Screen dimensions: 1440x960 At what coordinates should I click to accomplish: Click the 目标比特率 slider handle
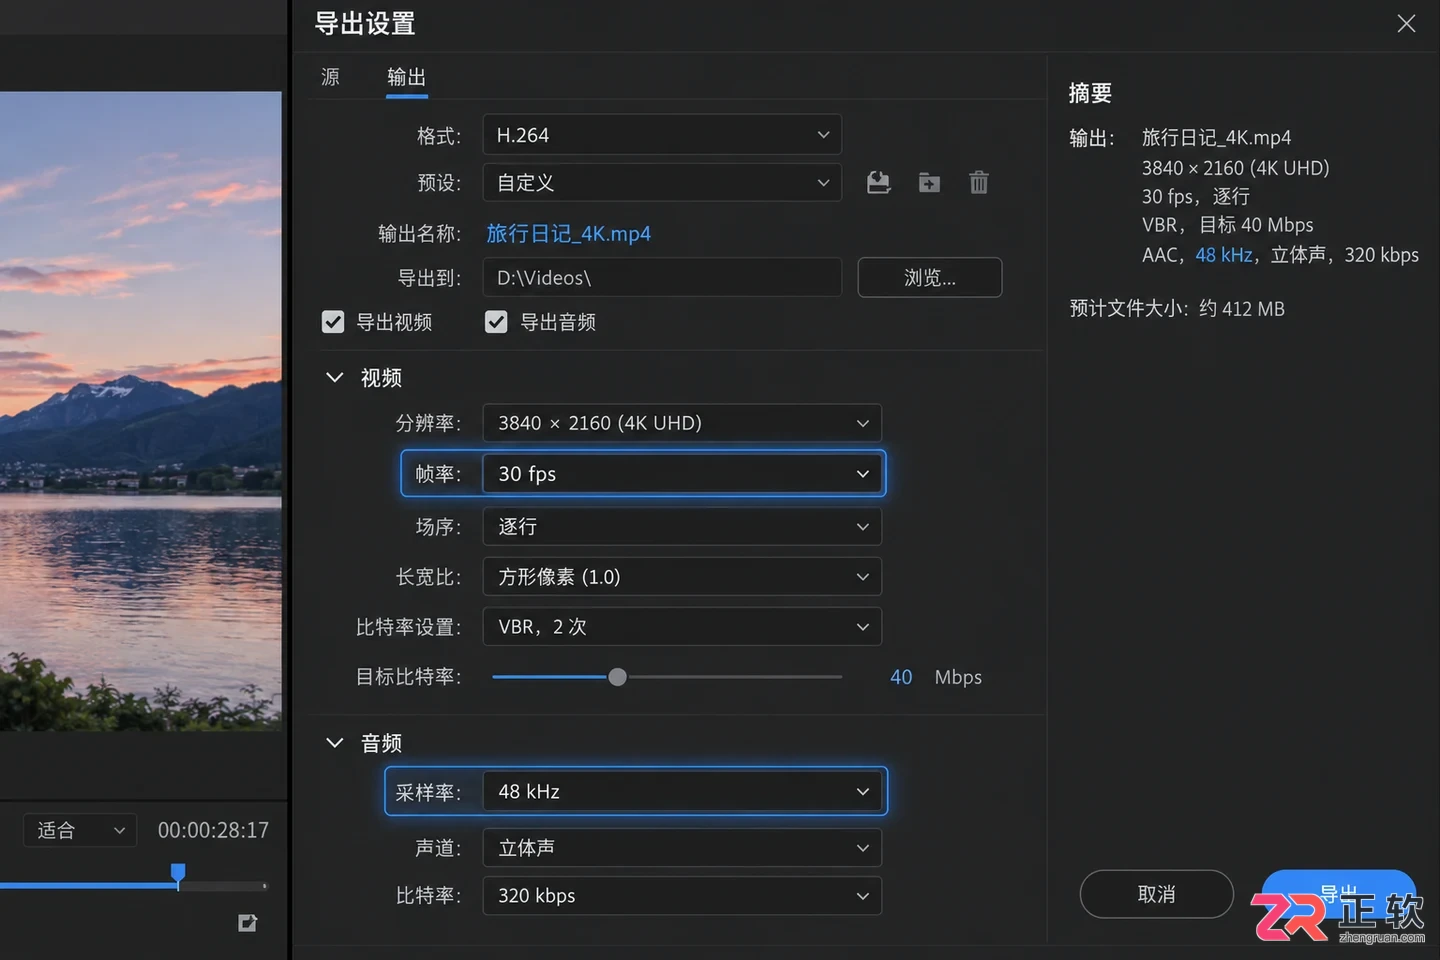coord(617,677)
